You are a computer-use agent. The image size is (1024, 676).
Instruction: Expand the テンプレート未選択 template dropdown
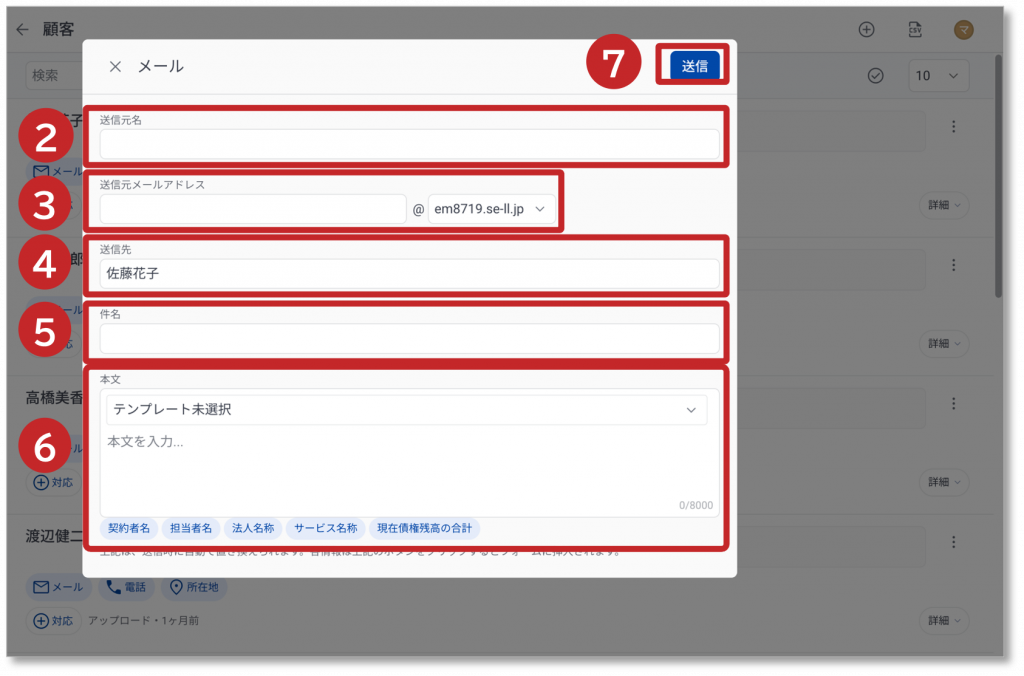pos(406,409)
